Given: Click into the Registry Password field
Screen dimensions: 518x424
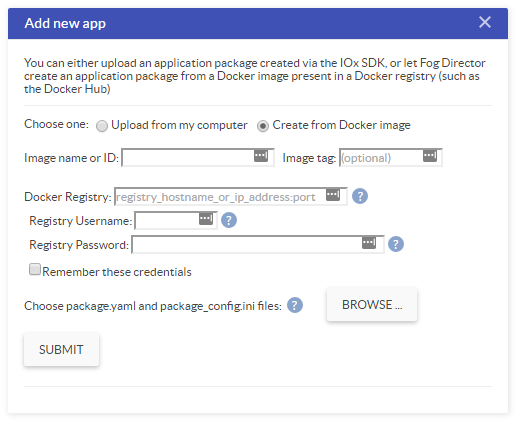Looking at the screenshot, I should pyautogui.click(x=258, y=245).
